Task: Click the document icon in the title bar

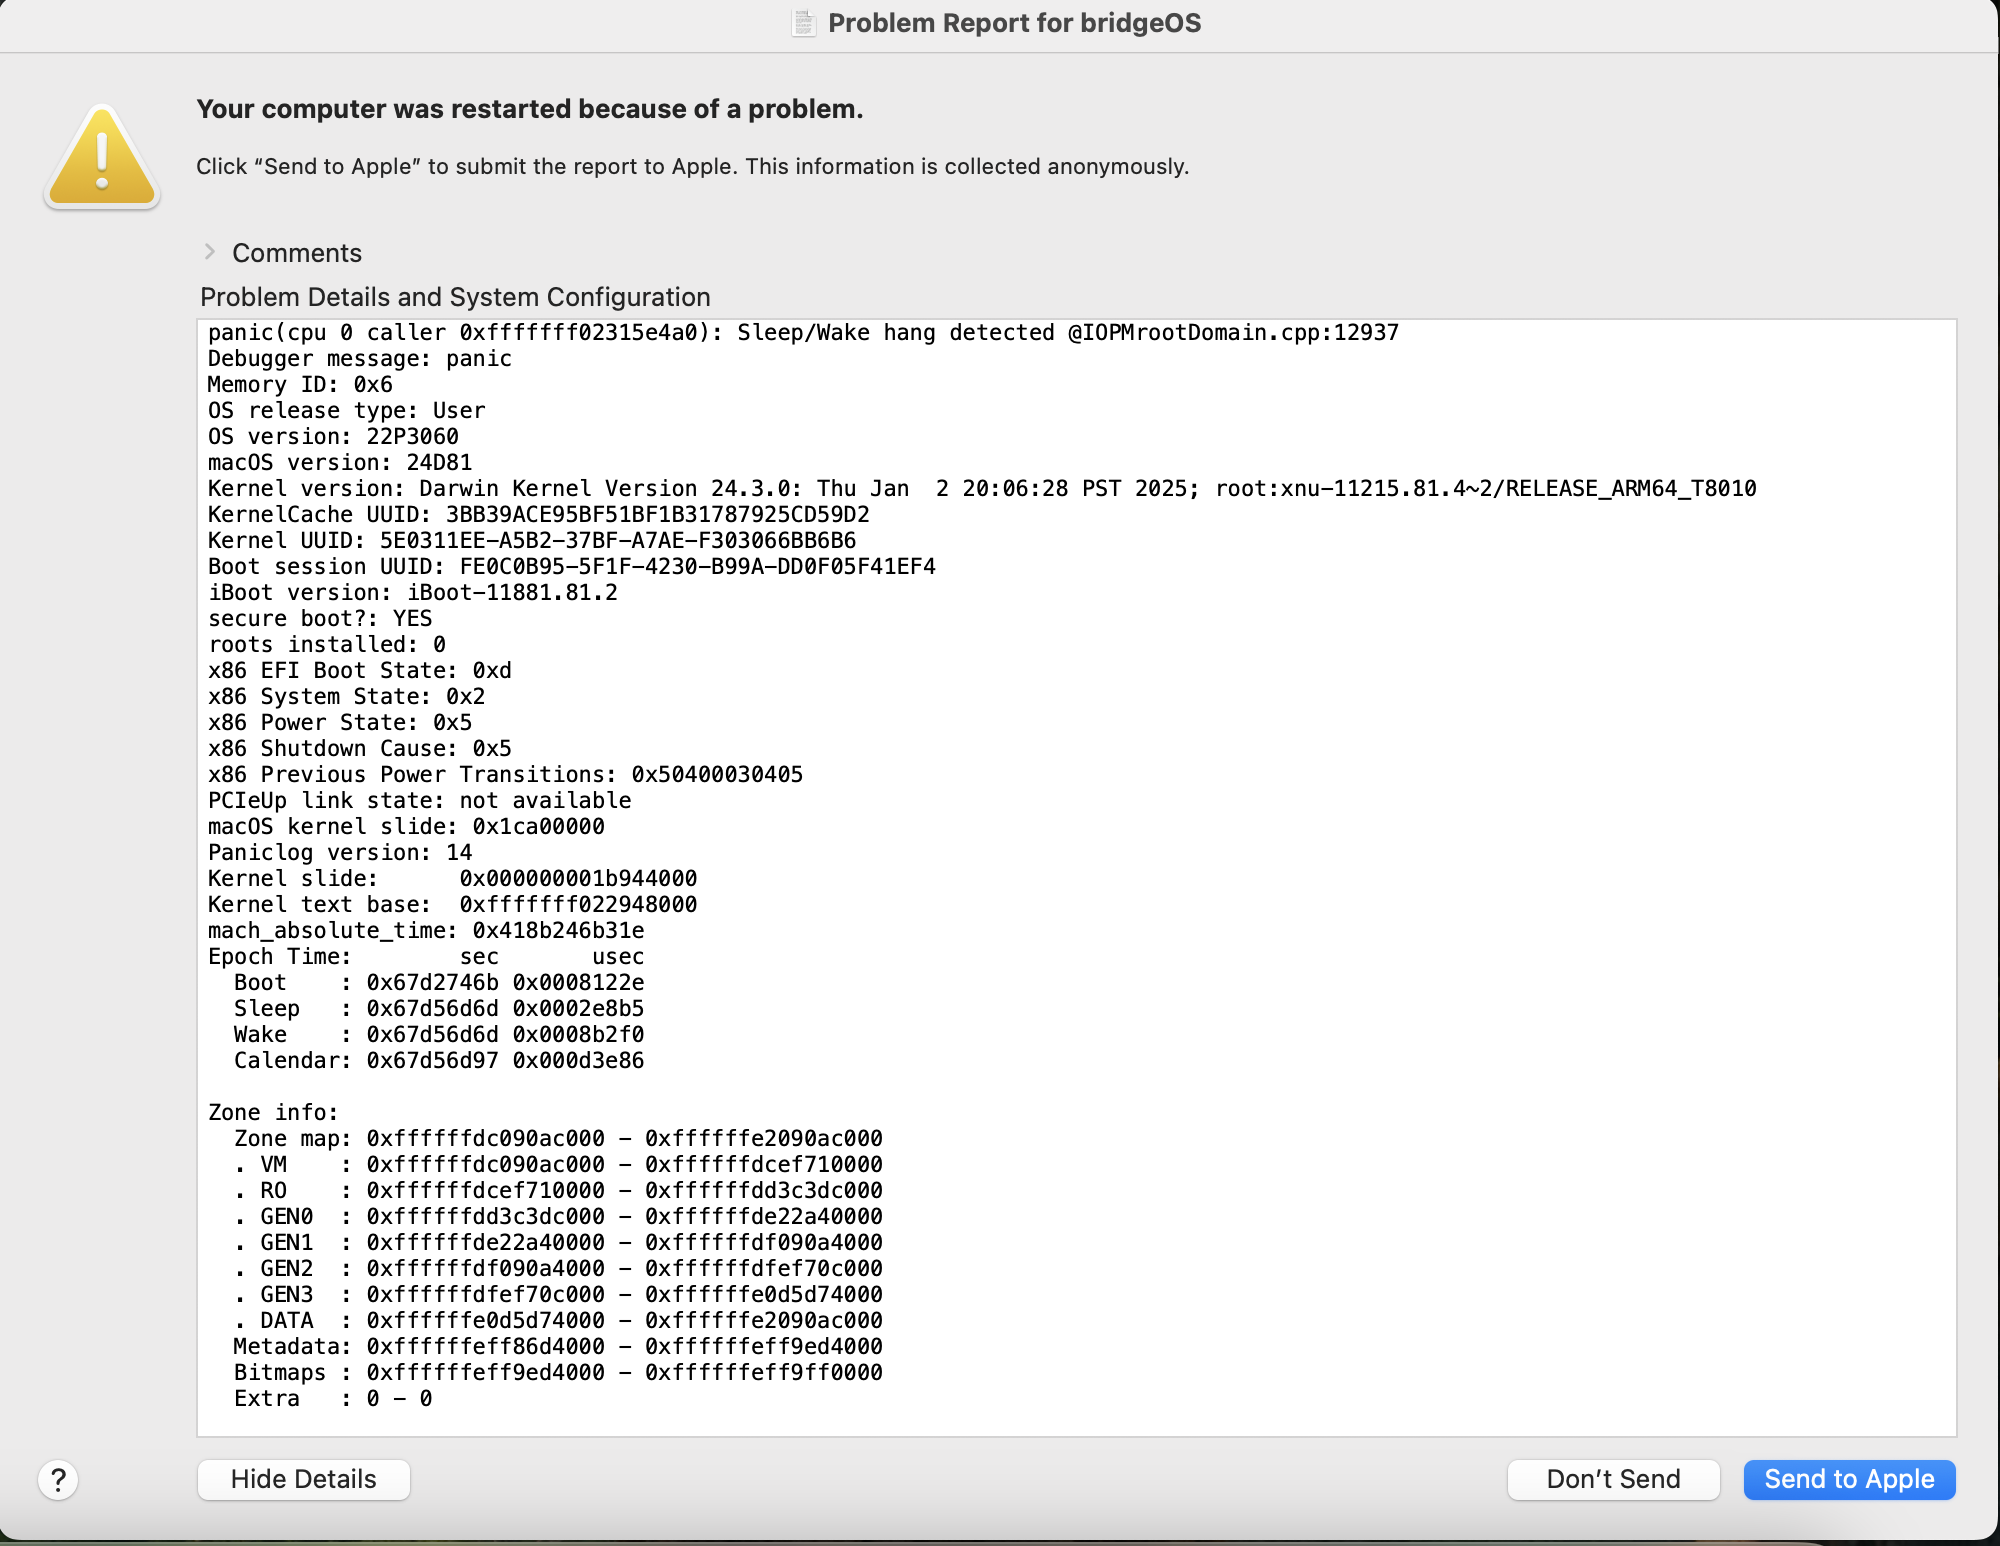Action: [x=803, y=23]
